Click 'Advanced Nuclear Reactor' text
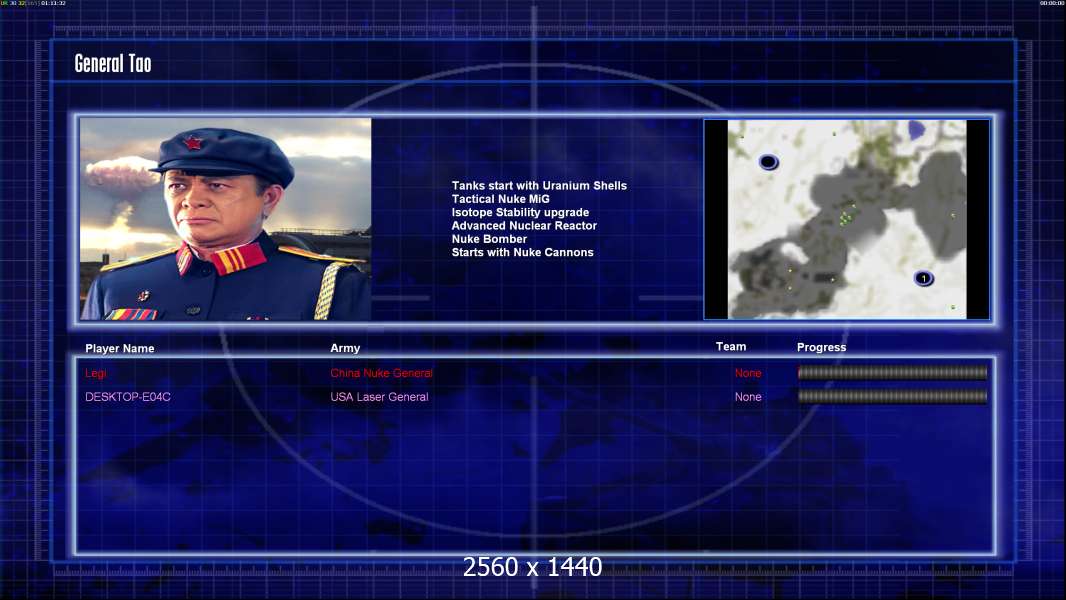This screenshot has width=1066, height=600. [524, 226]
